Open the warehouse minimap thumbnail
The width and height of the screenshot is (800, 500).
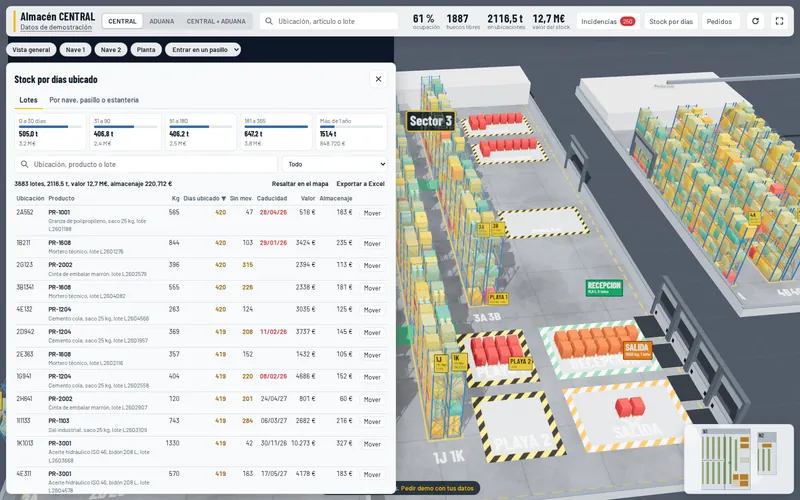click(x=738, y=458)
